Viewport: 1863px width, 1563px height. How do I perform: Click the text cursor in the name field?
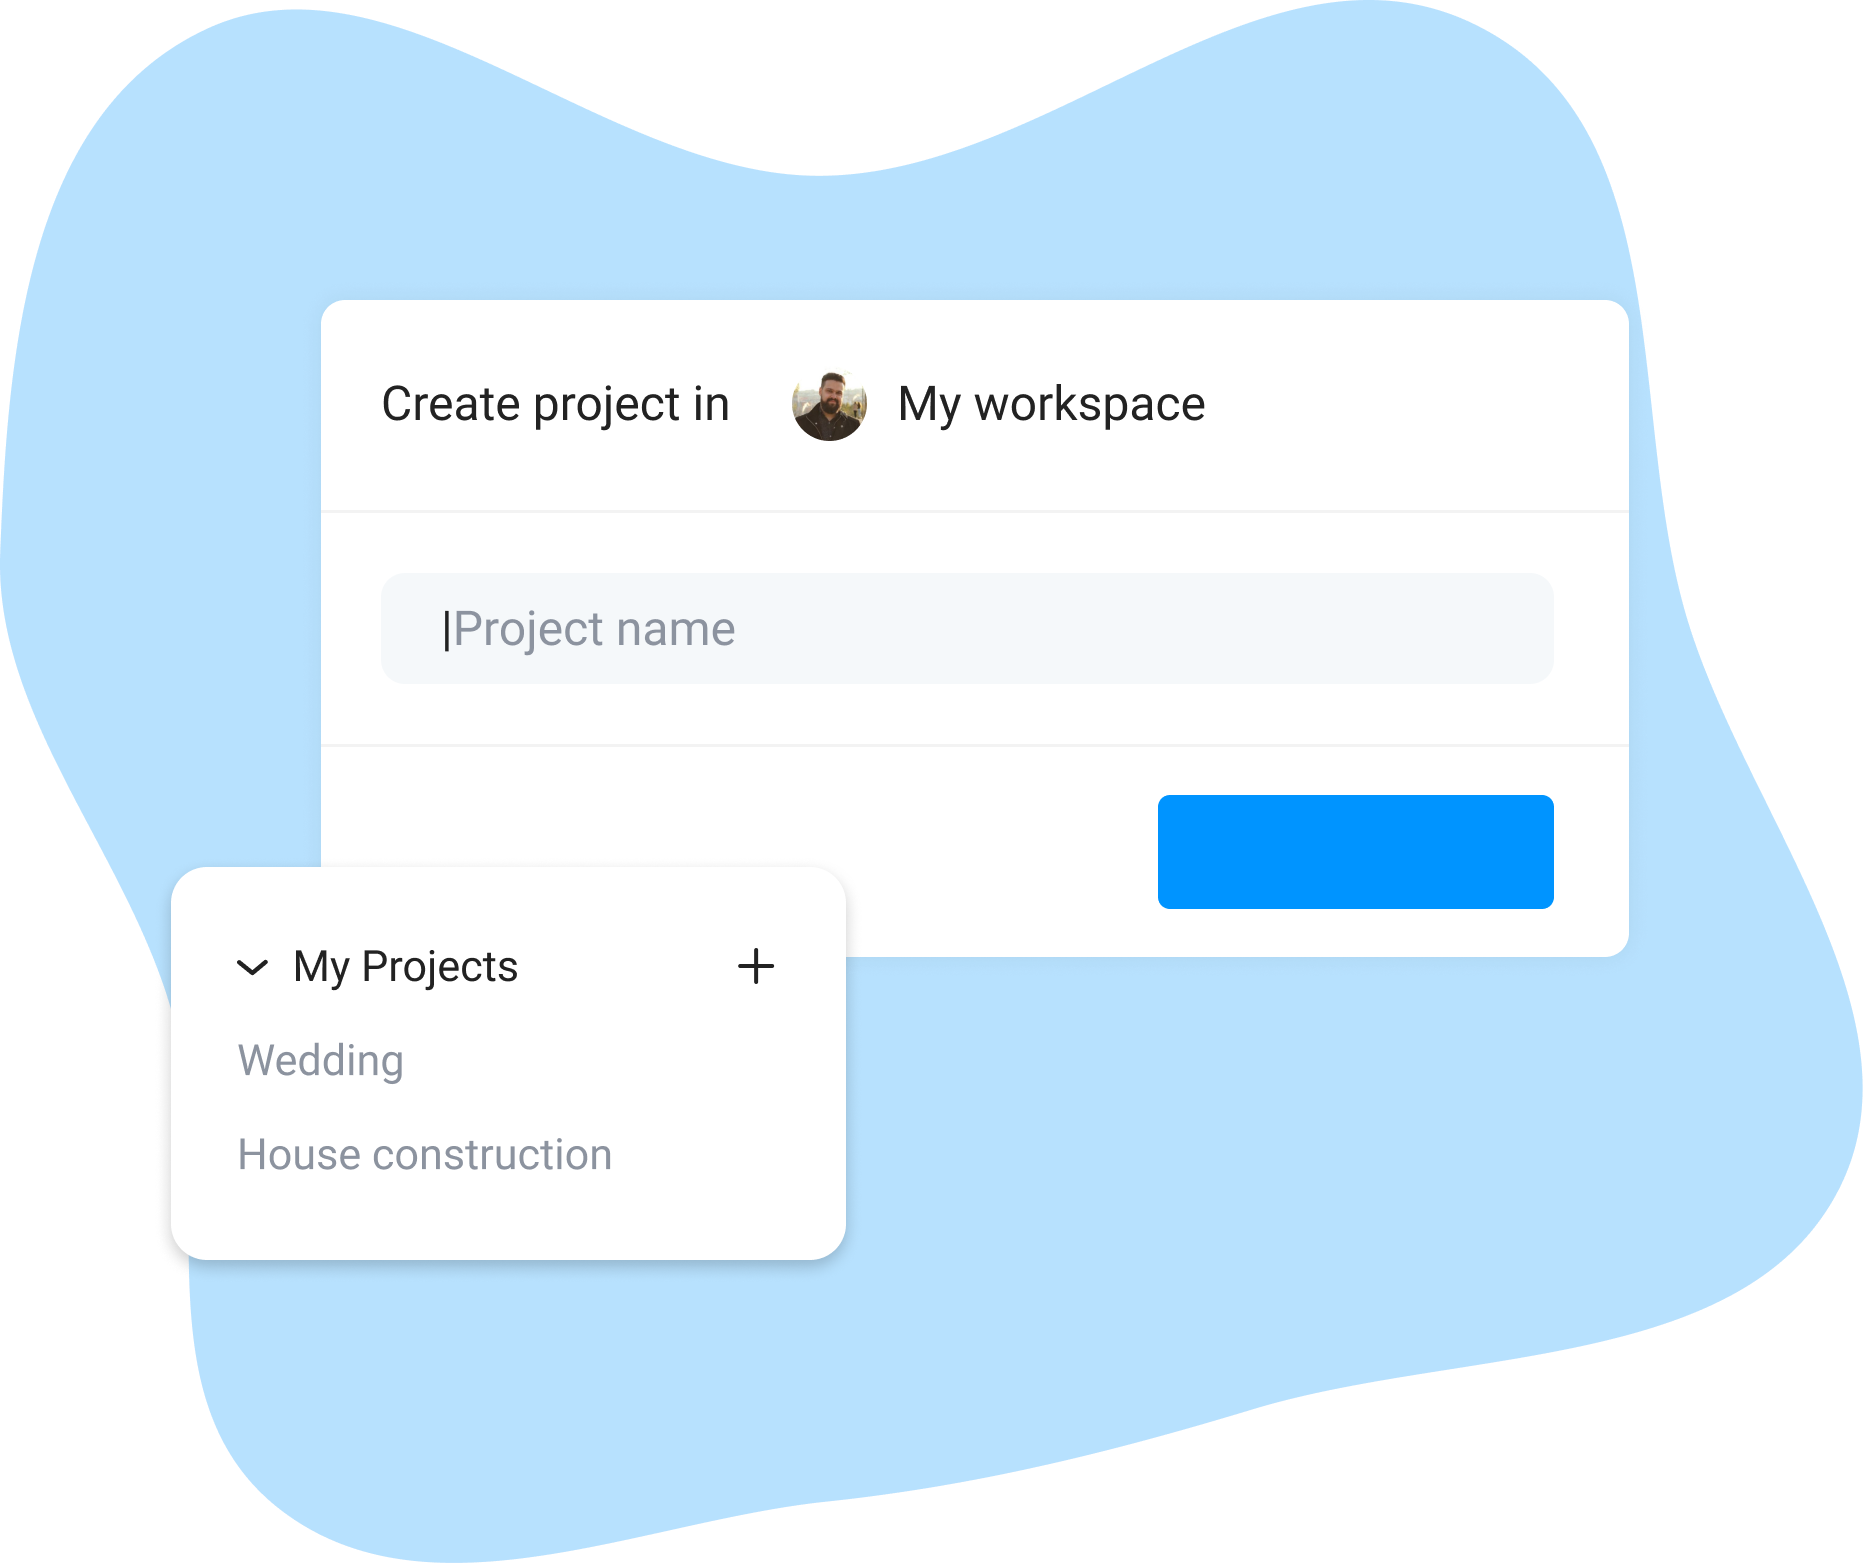(446, 630)
